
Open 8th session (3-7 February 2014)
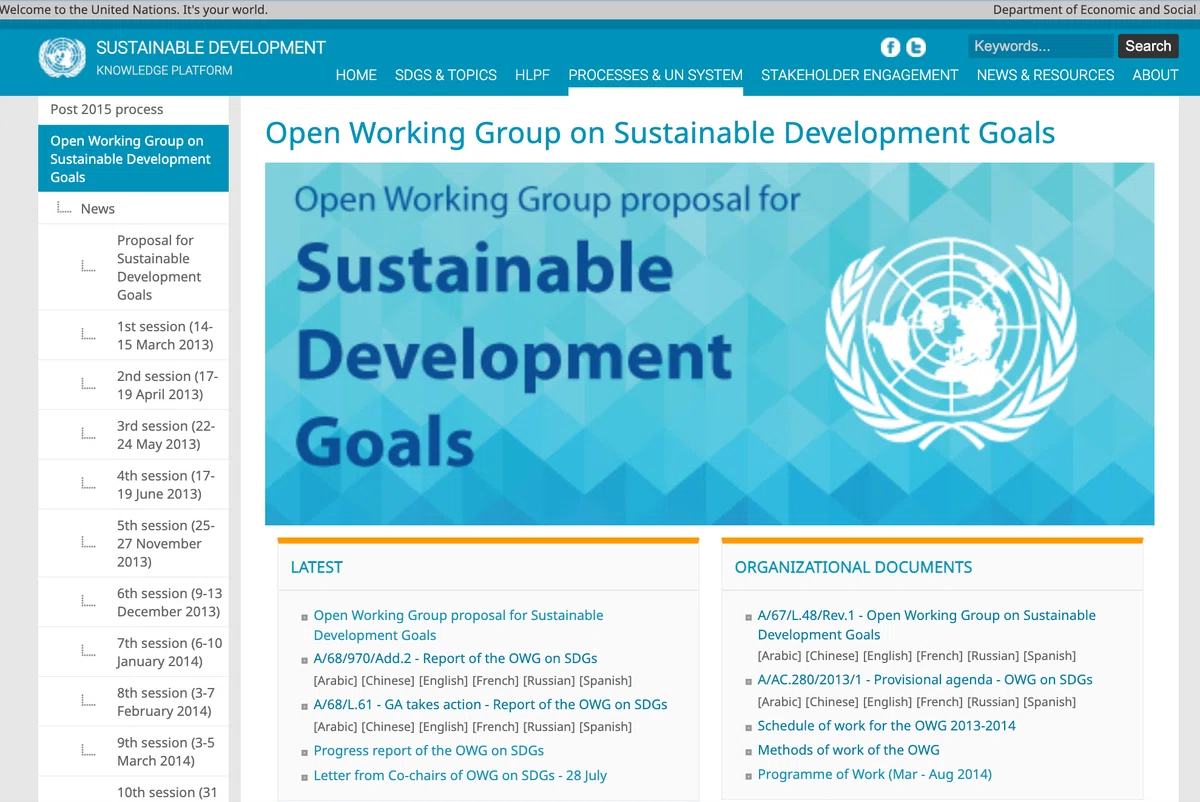click(166, 702)
